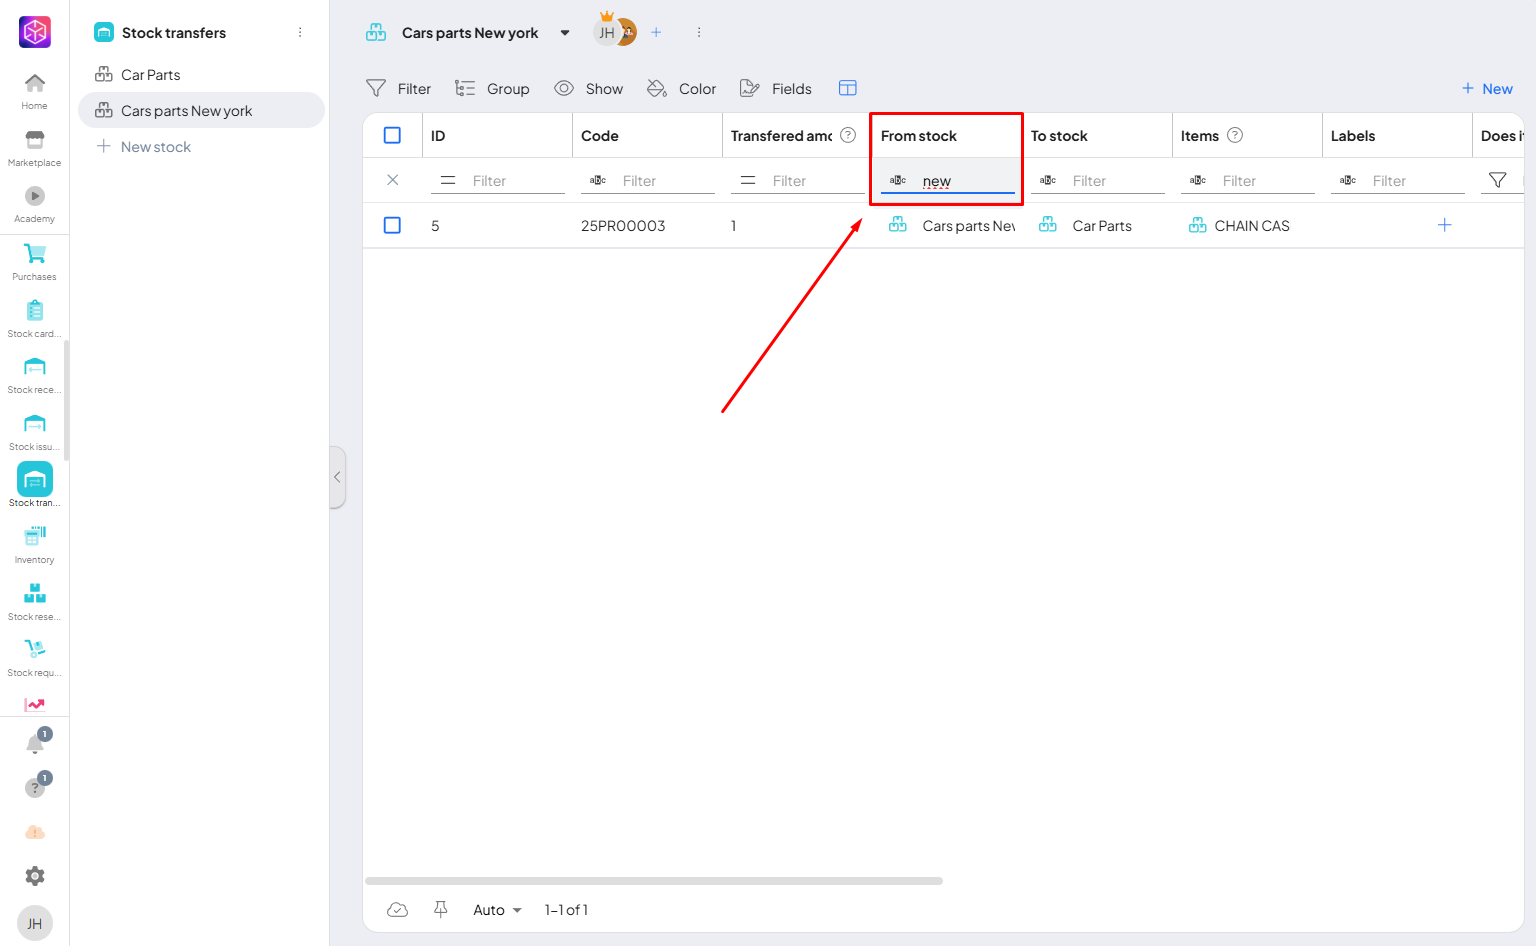This screenshot has height=946, width=1536.
Task: Click the From stock filter input
Action: coord(964,181)
